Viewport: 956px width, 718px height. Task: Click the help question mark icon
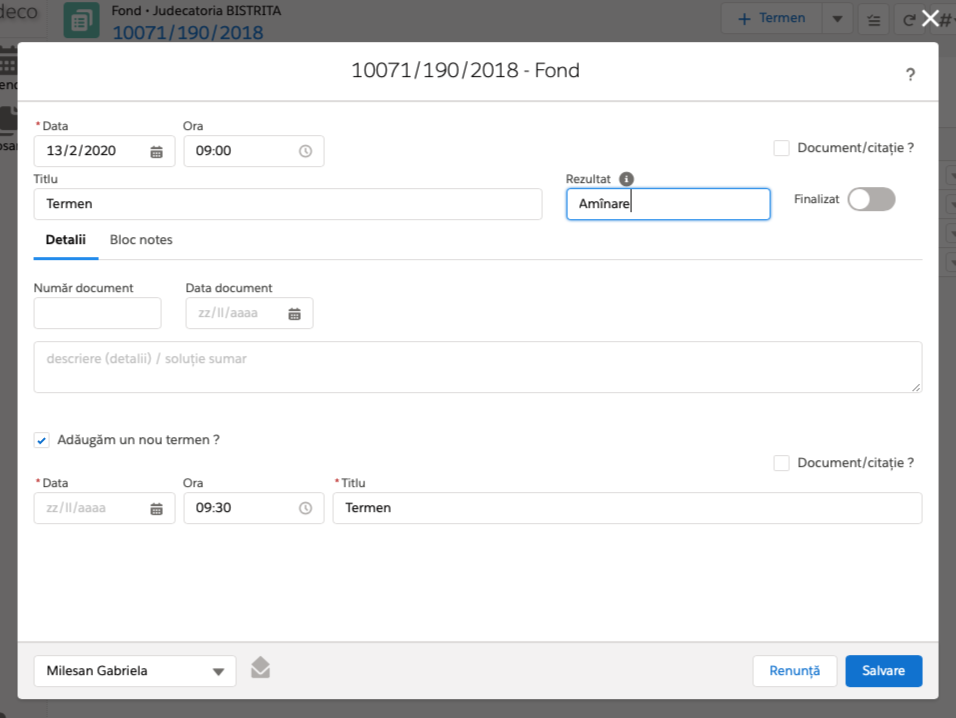point(910,75)
